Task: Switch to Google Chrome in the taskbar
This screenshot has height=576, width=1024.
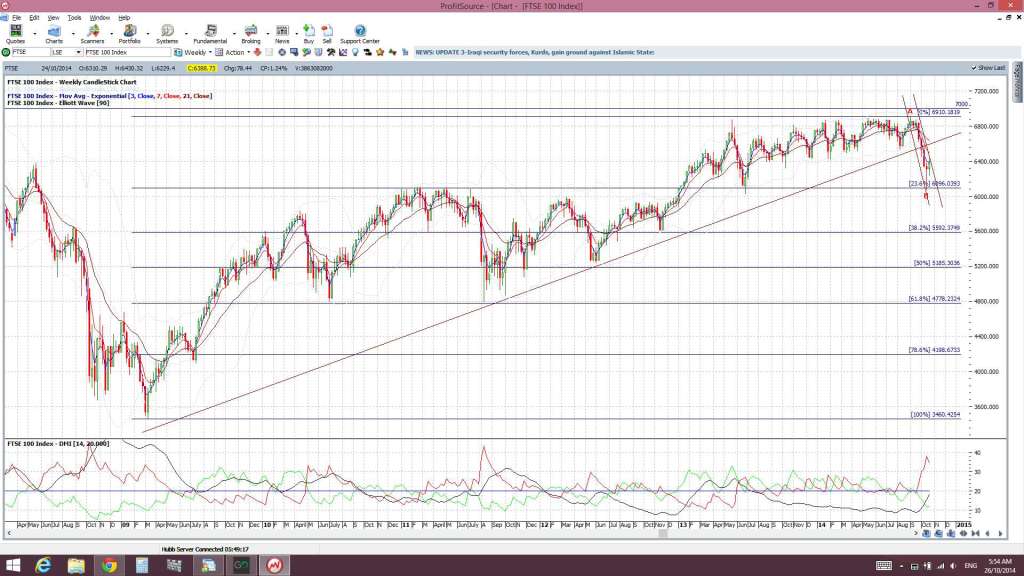Action: coord(109,565)
